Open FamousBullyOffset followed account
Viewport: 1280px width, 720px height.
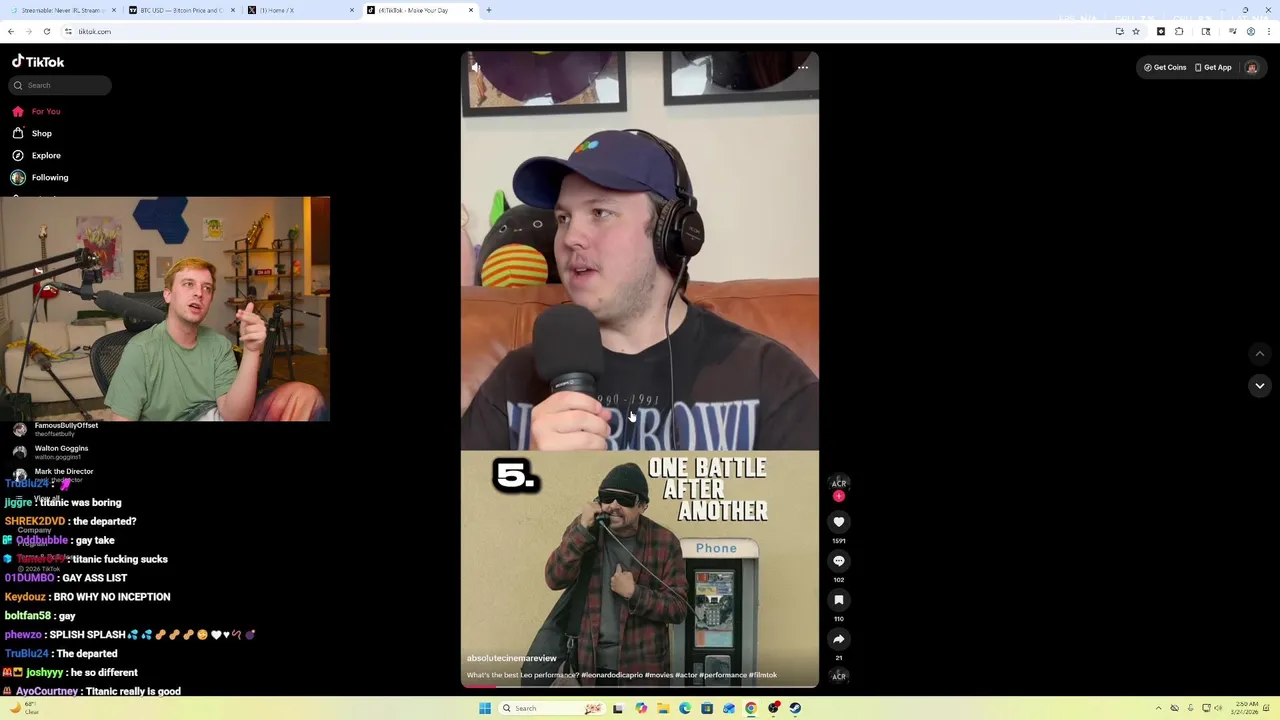tap(56, 429)
